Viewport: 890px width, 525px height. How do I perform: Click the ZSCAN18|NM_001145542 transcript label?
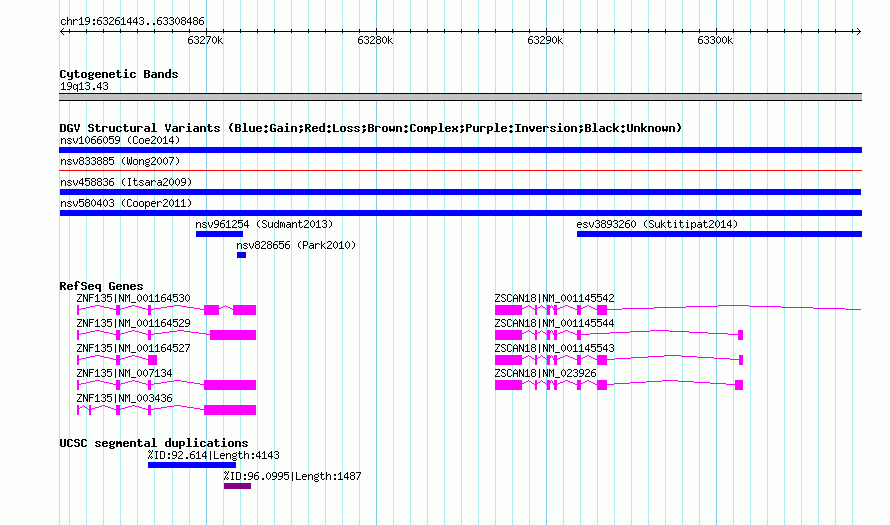coord(555,298)
